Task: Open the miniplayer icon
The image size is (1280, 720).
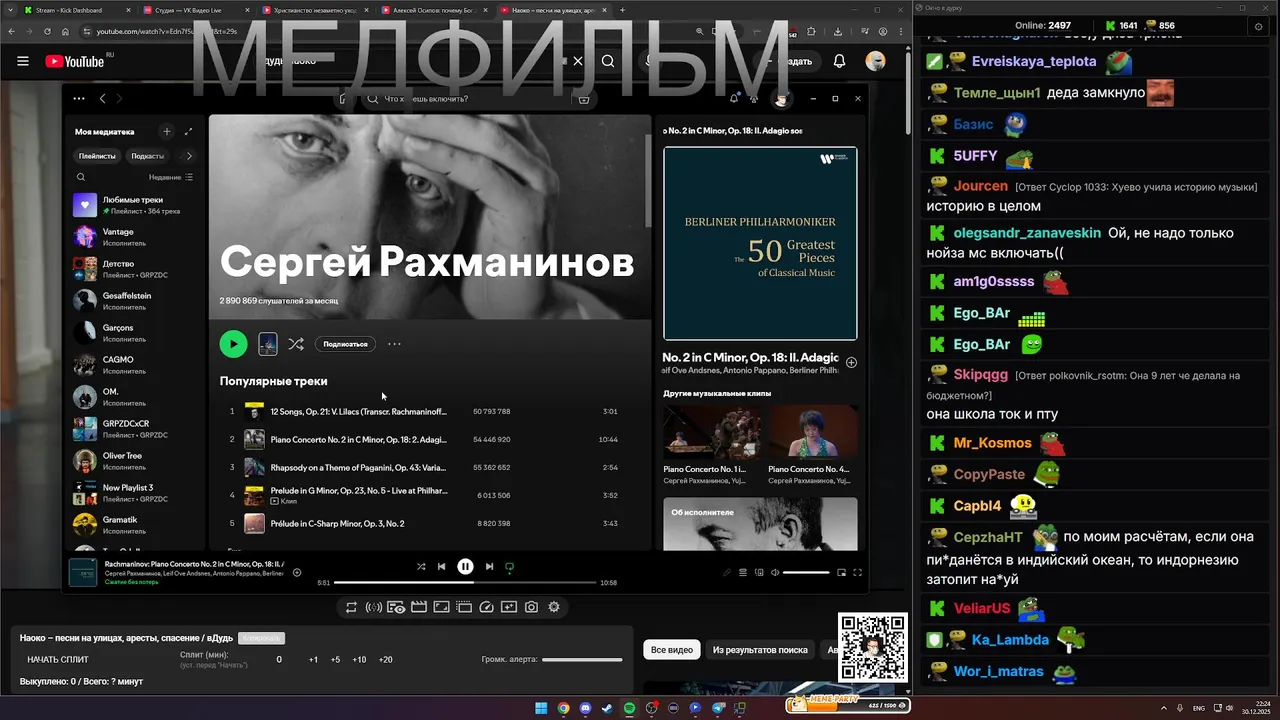Action: (x=841, y=572)
